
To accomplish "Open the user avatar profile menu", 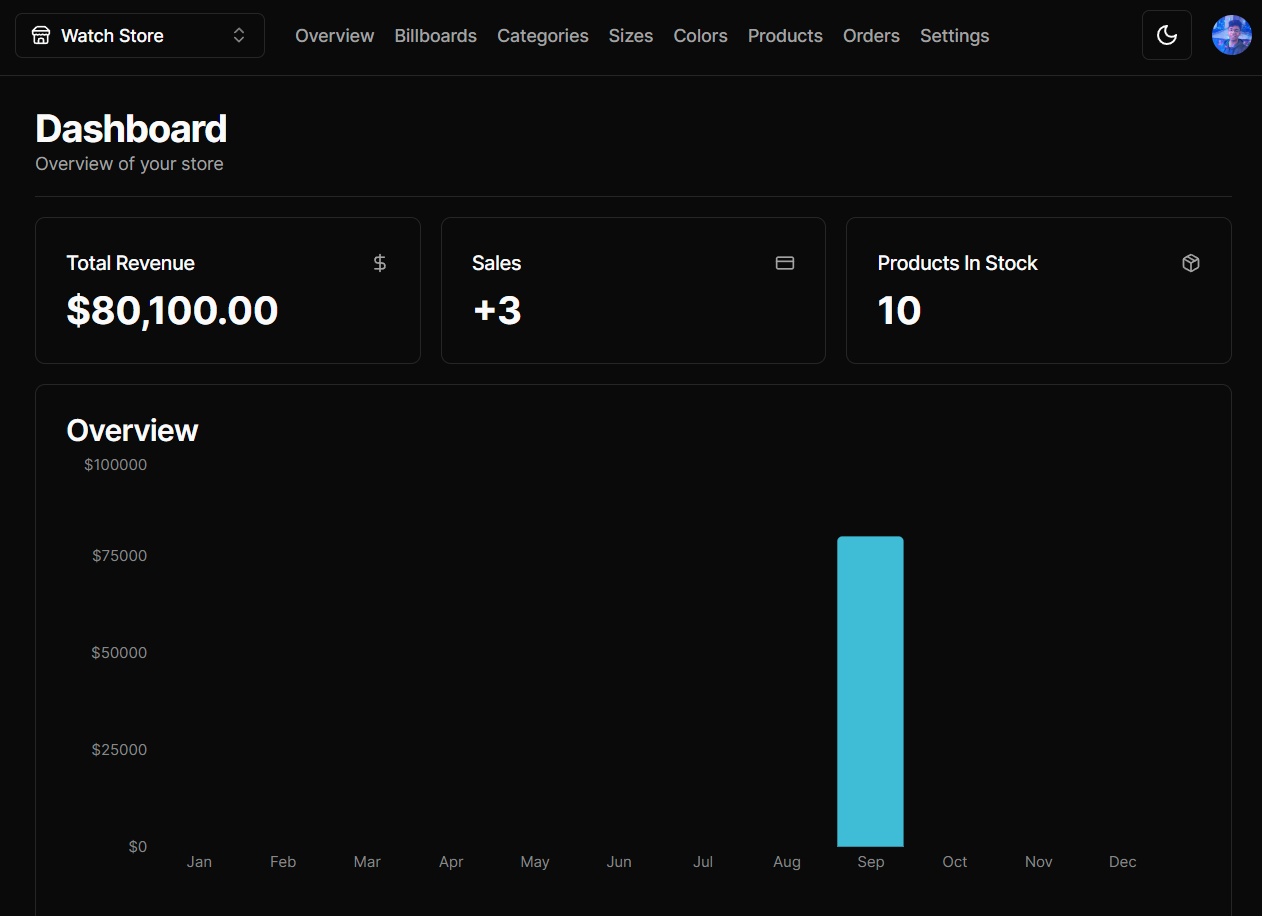I will click(x=1231, y=35).
